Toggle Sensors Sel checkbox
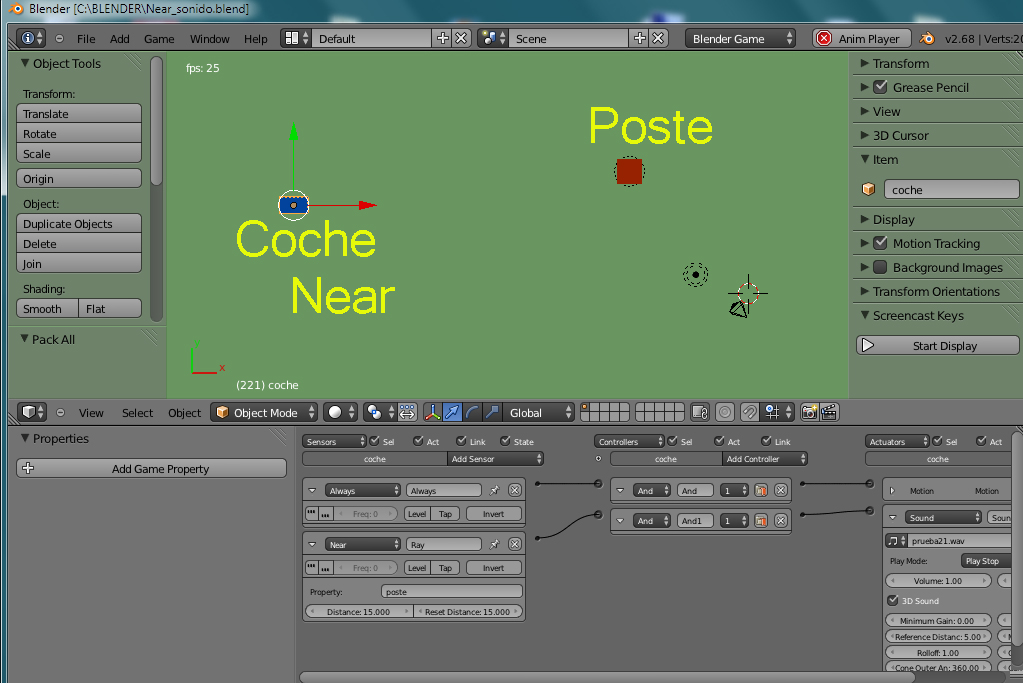Viewport: 1023px width, 683px height. click(374, 441)
